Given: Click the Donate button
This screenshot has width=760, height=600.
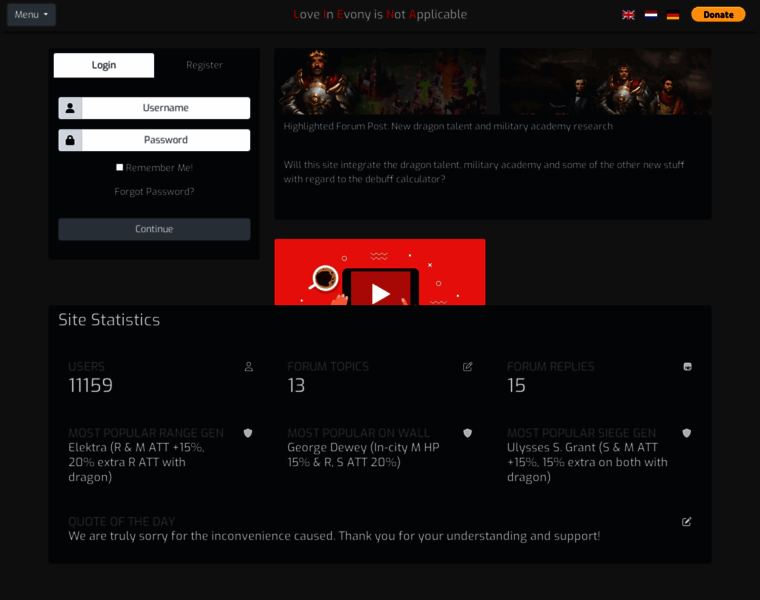Looking at the screenshot, I should click(718, 15).
